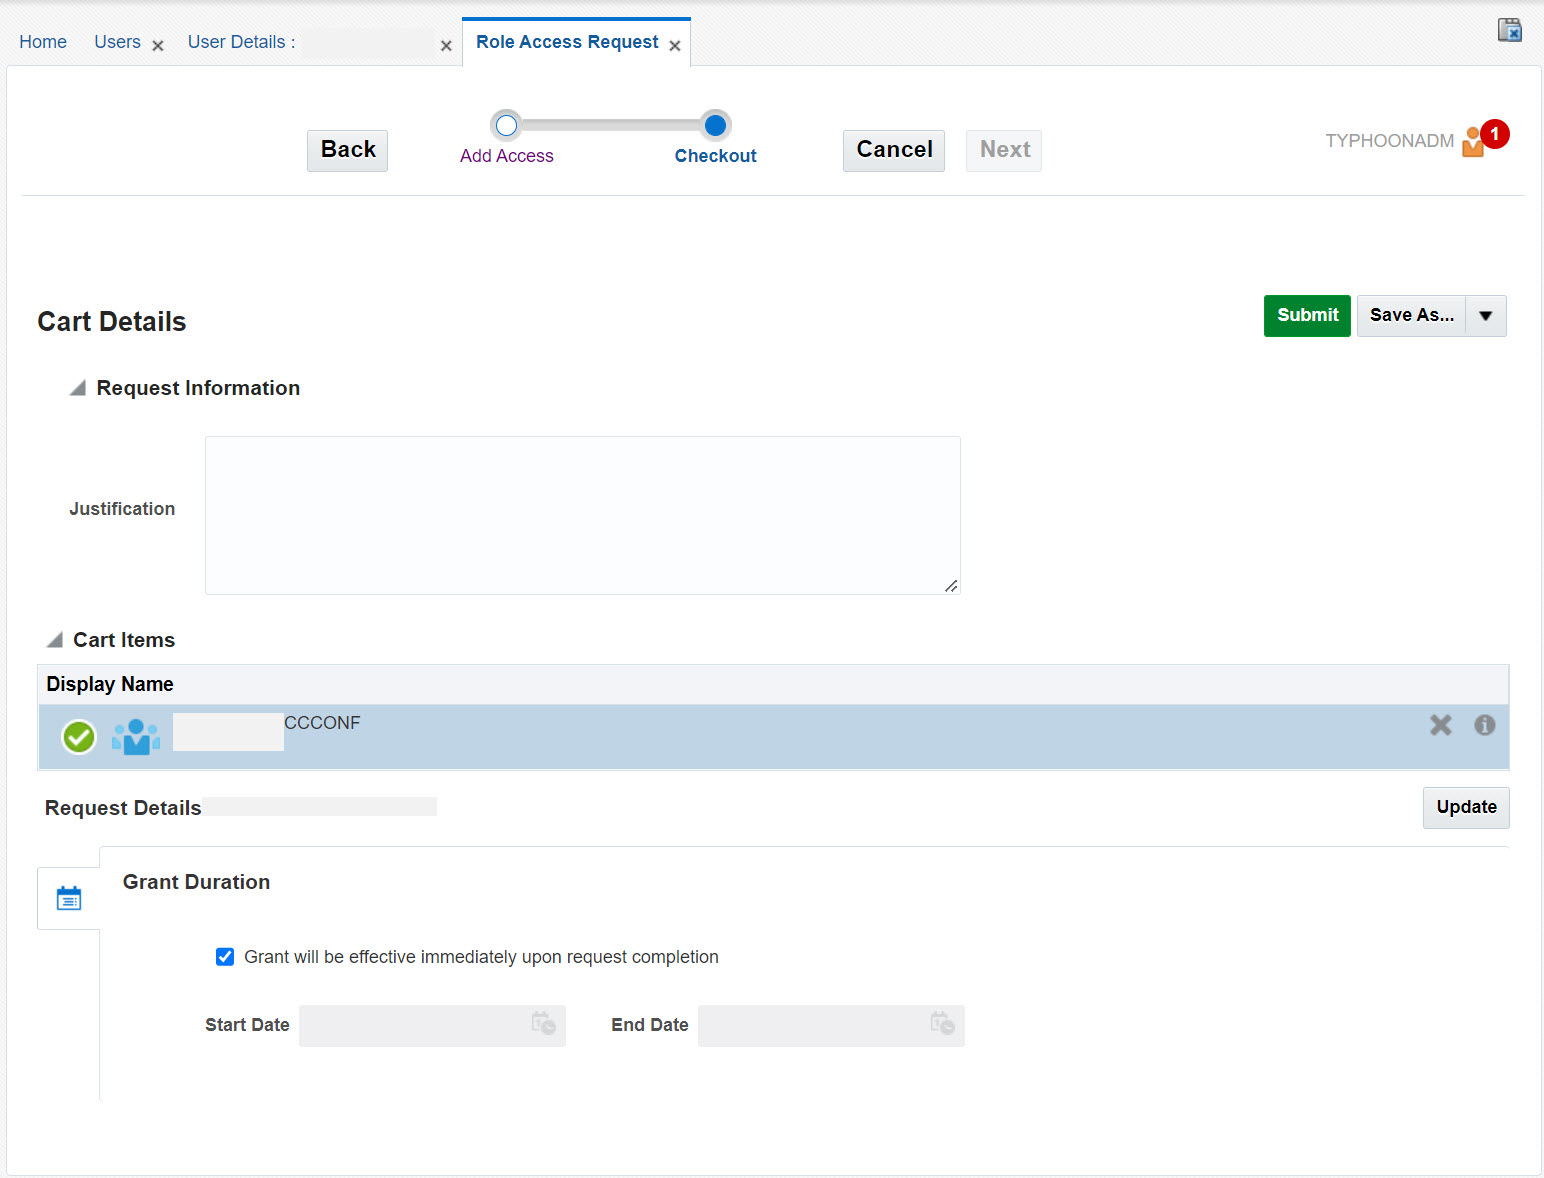The width and height of the screenshot is (1544, 1178).
Task: Click inside the Justification text area
Action: pyautogui.click(x=582, y=515)
